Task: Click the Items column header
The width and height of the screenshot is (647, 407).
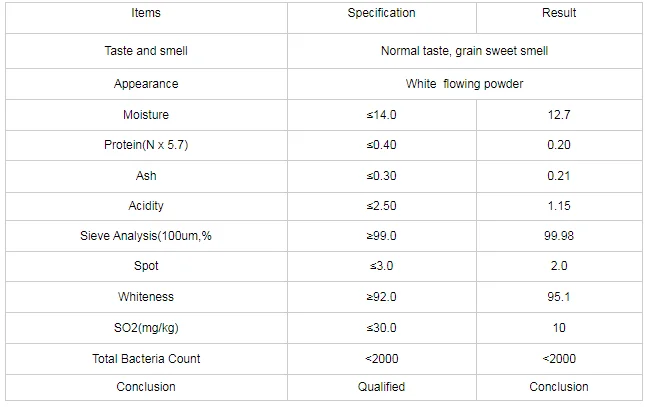Action: point(145,13)
